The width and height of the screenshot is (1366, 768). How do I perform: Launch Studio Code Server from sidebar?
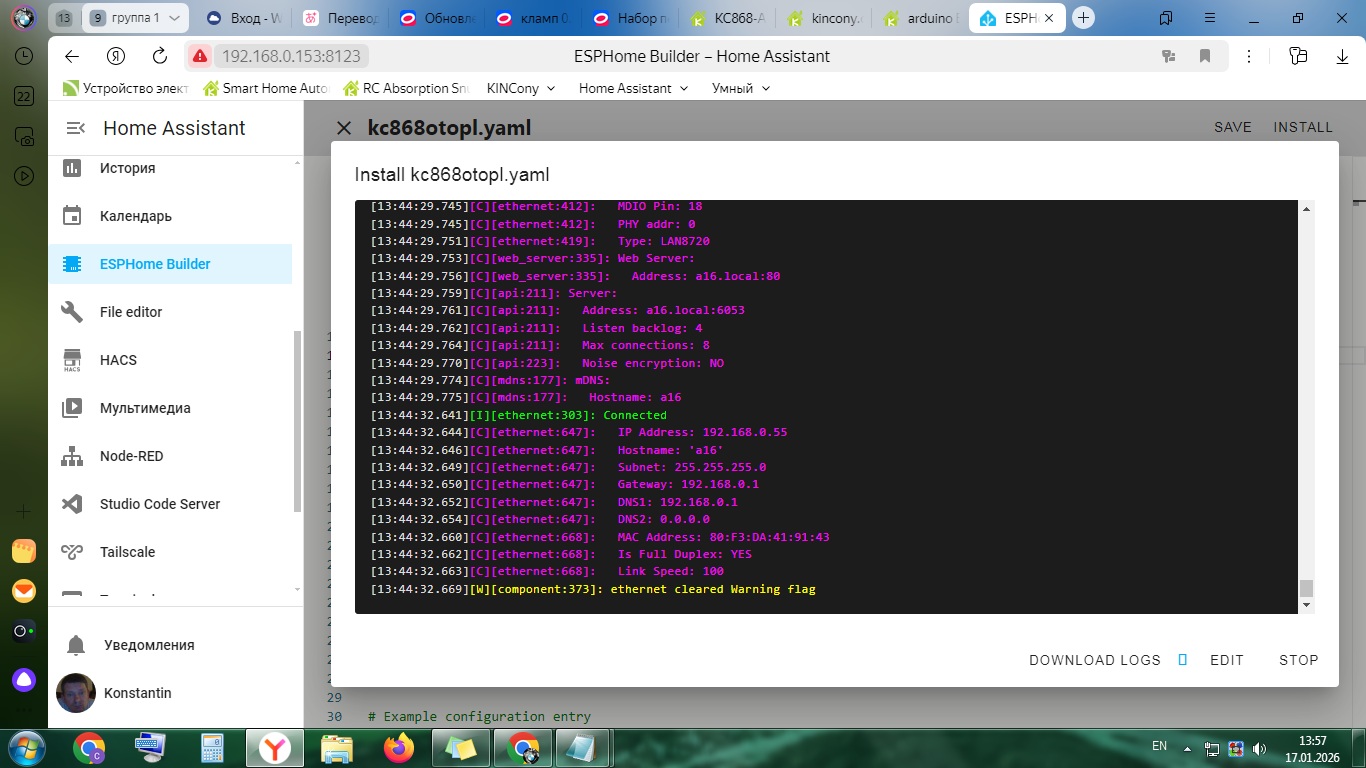click(x=159, y=504)
